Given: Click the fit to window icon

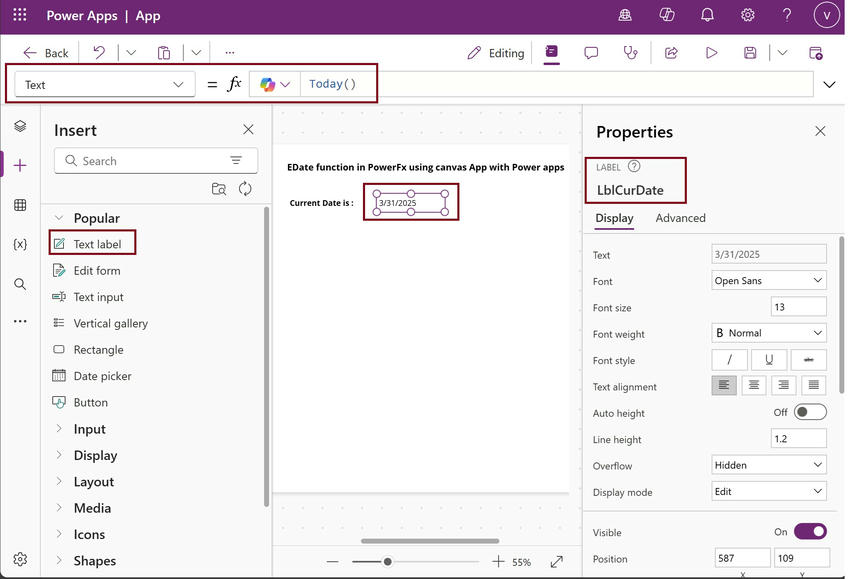Looking at the screenshot, I should click(x=557, y=562).
